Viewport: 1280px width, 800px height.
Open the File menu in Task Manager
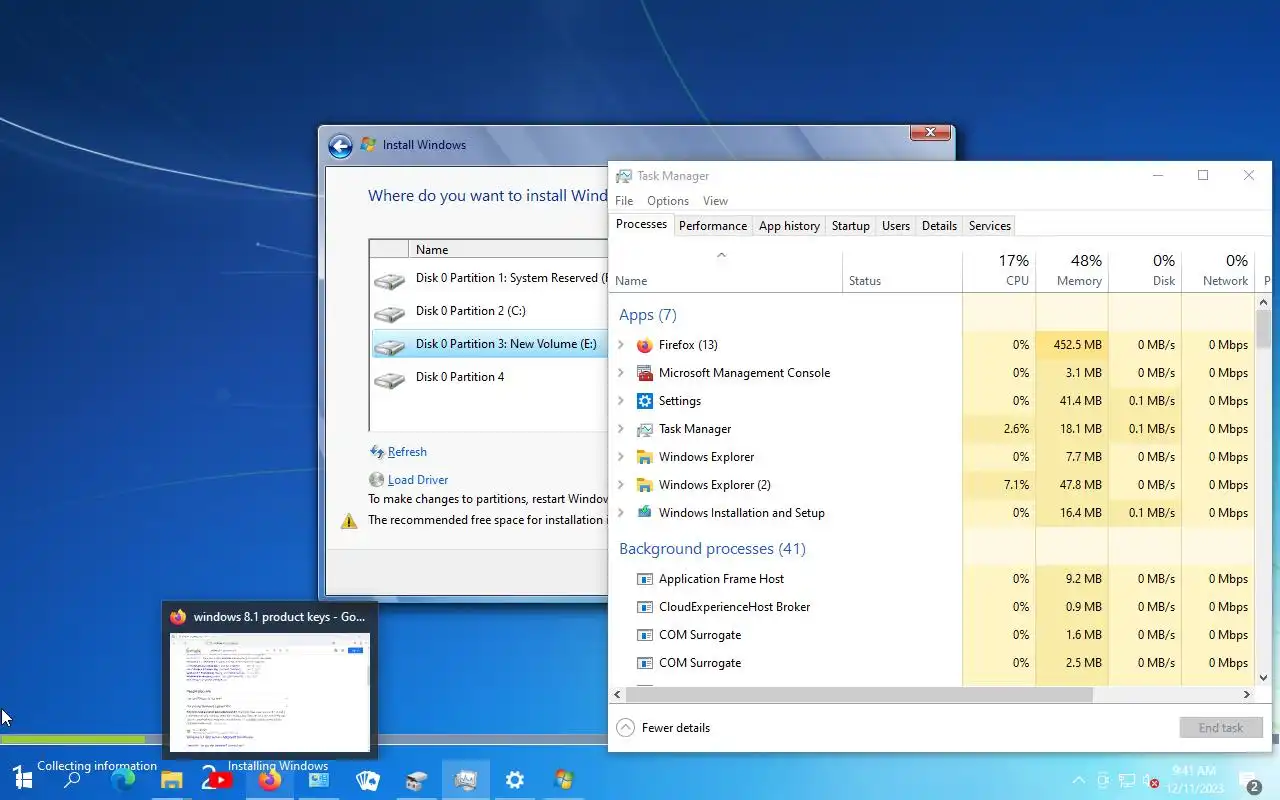(x=624, y=201)
